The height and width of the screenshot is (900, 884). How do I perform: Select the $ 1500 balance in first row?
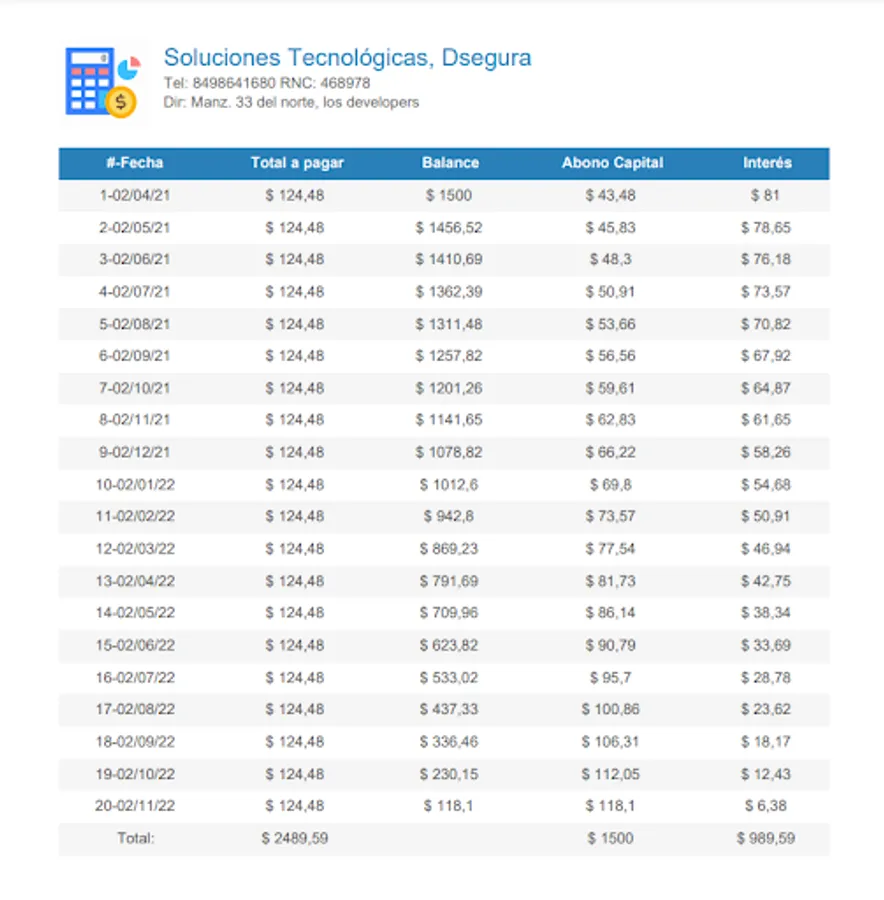click(x=449, y=196)
